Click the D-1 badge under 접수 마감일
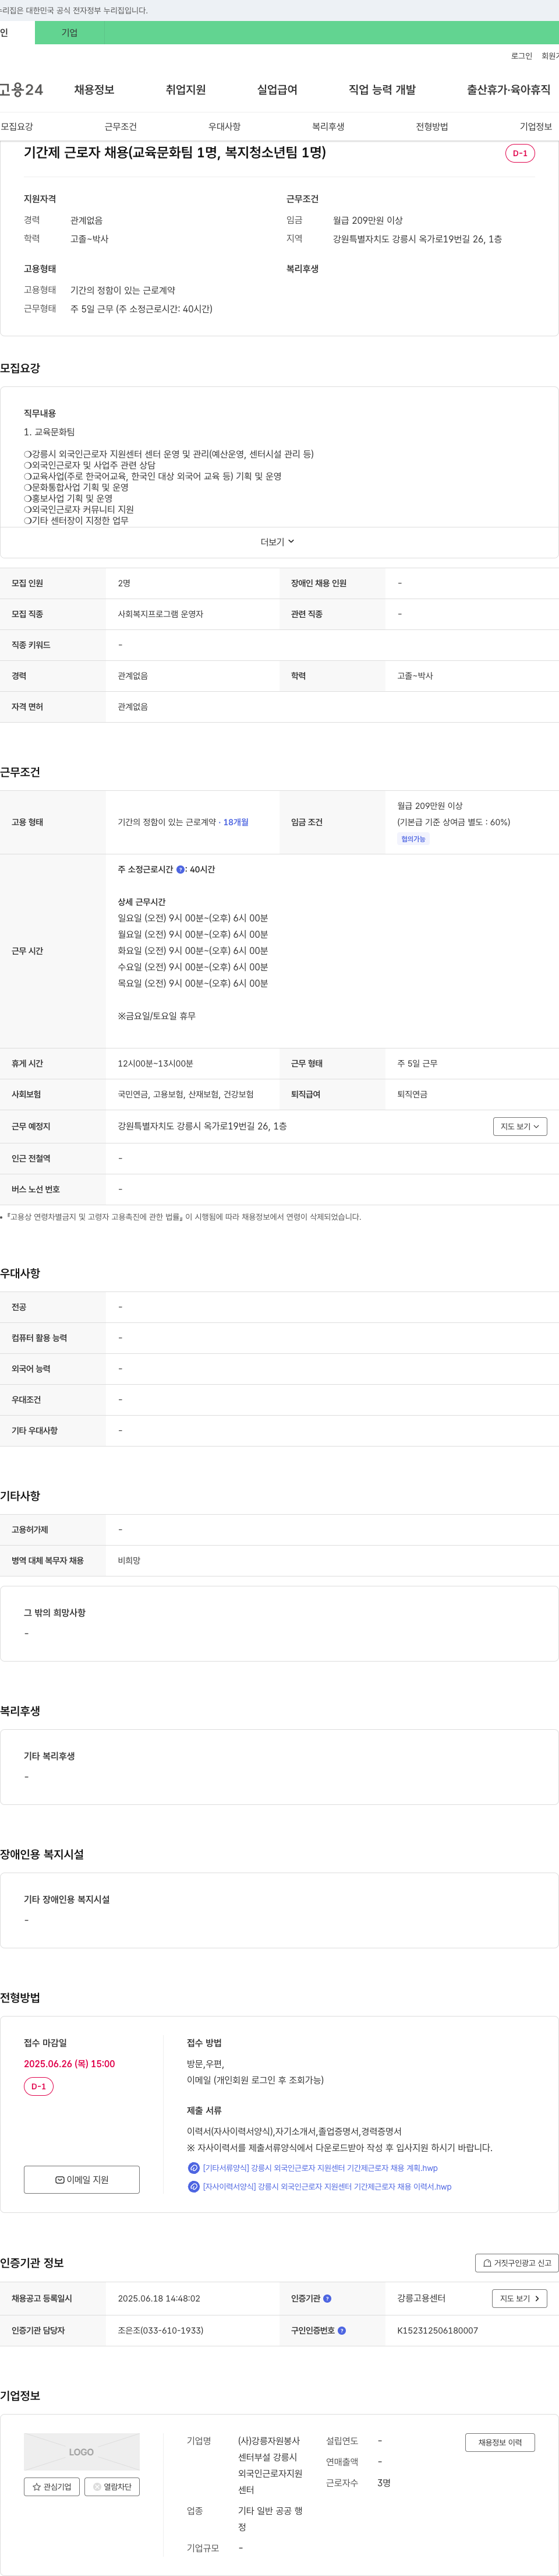559x2576 pixels. tap(39, 2086)
